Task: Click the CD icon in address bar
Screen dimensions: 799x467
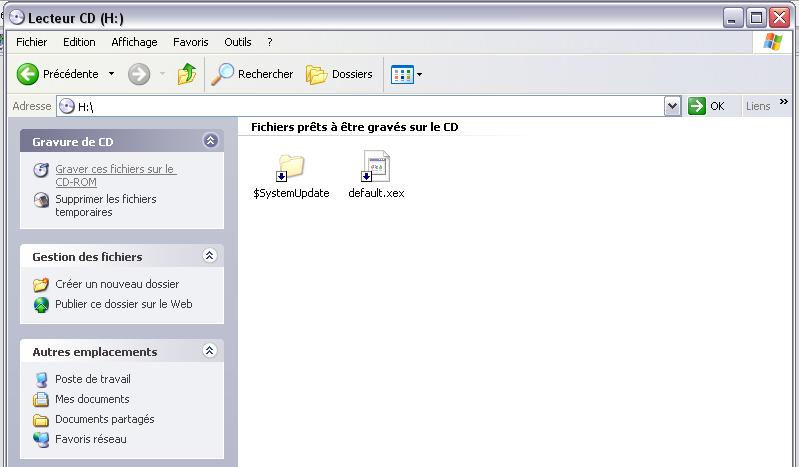Action: pyautogui.click(x=66, y=106)
